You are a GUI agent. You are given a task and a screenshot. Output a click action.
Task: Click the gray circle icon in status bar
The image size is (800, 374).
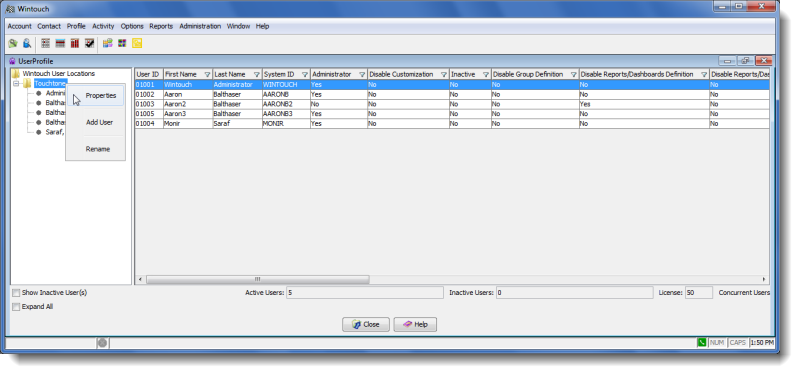pos(102,343)
